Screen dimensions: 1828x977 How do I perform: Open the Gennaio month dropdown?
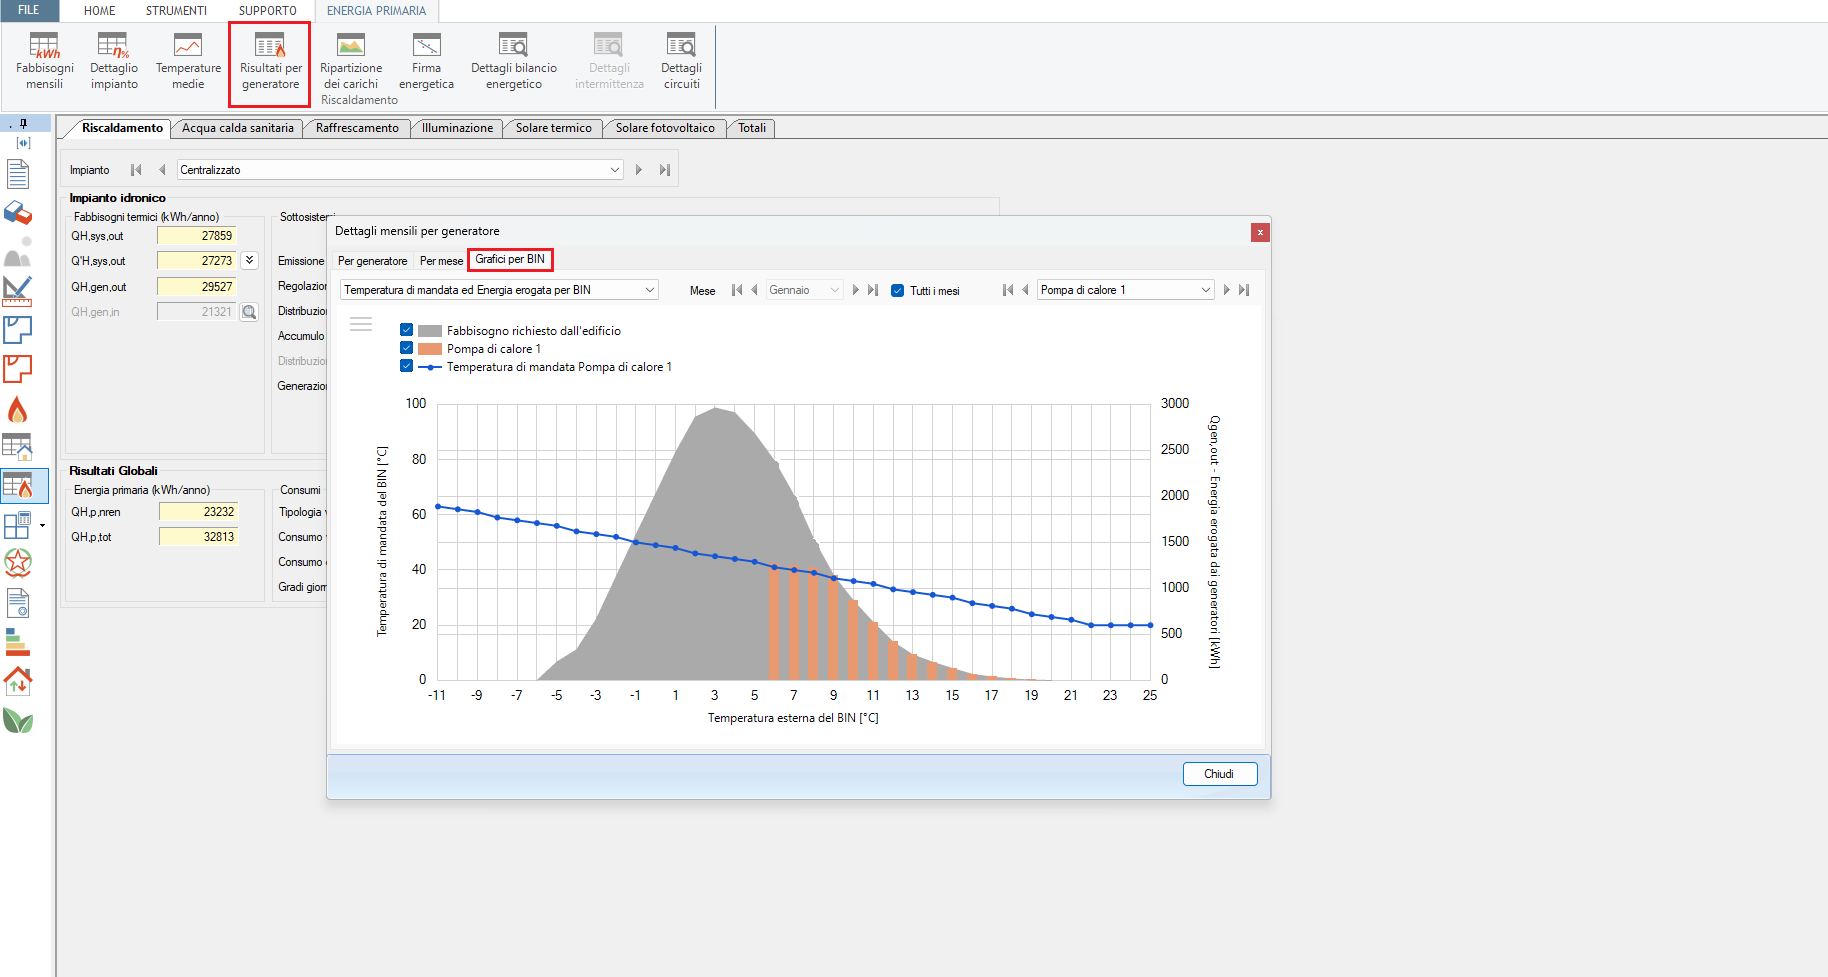(804, 290)
